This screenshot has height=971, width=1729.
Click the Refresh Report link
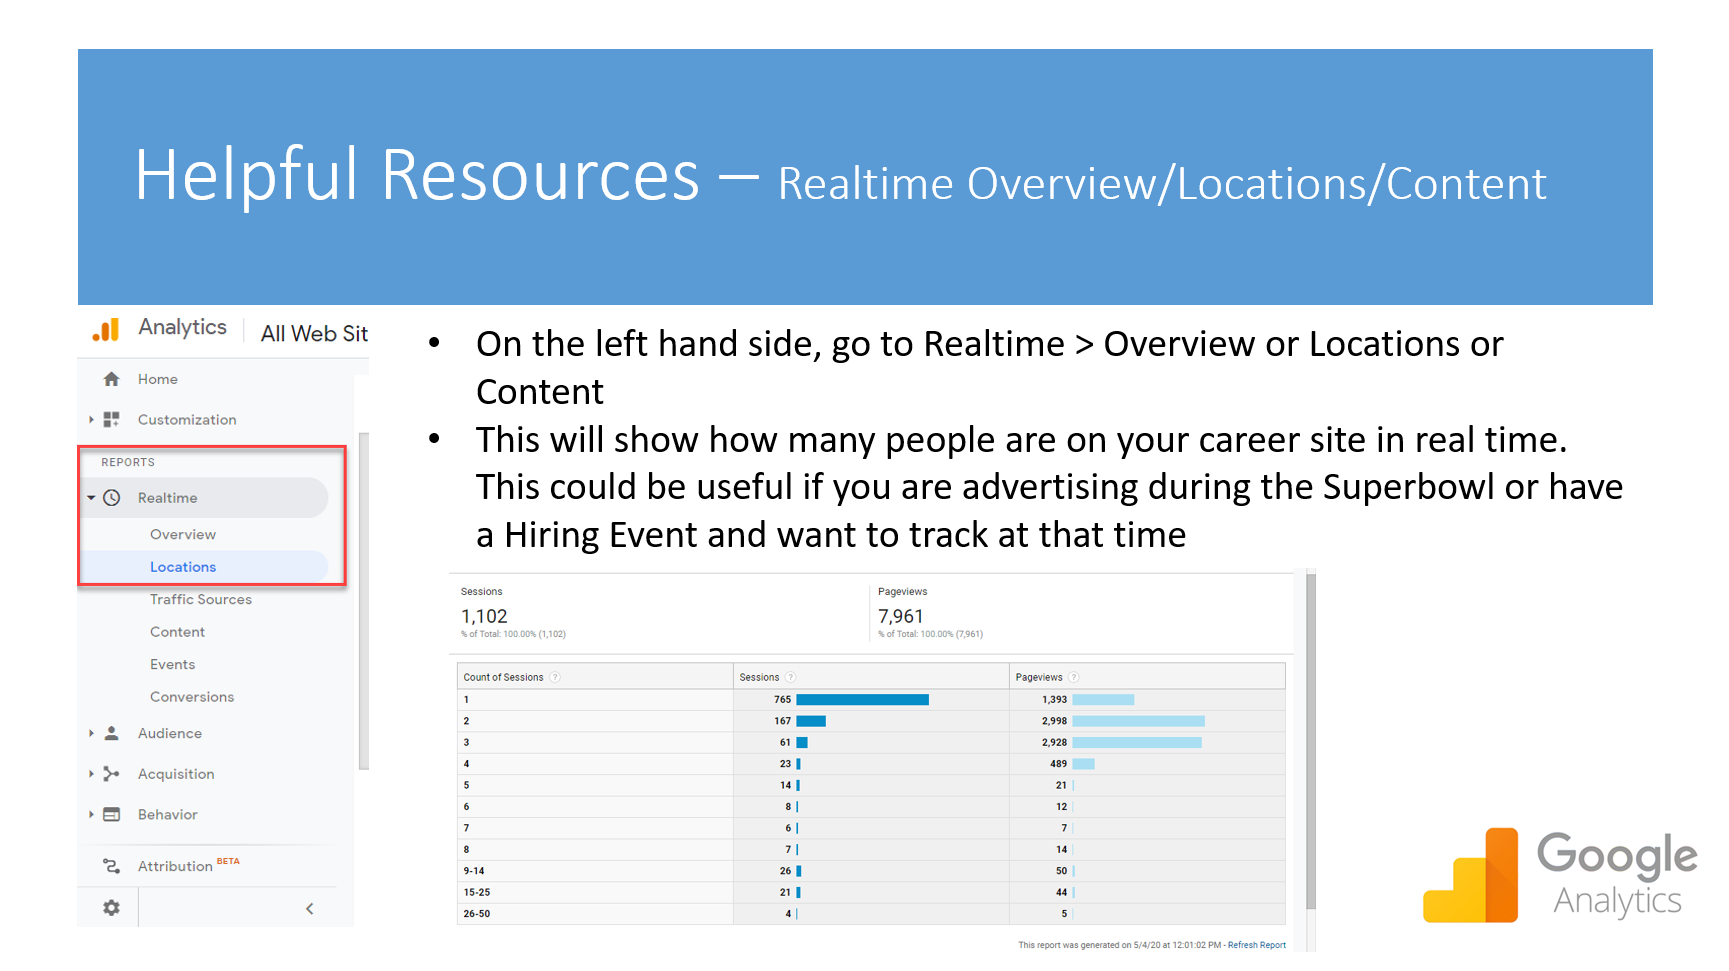(1256, 944)
